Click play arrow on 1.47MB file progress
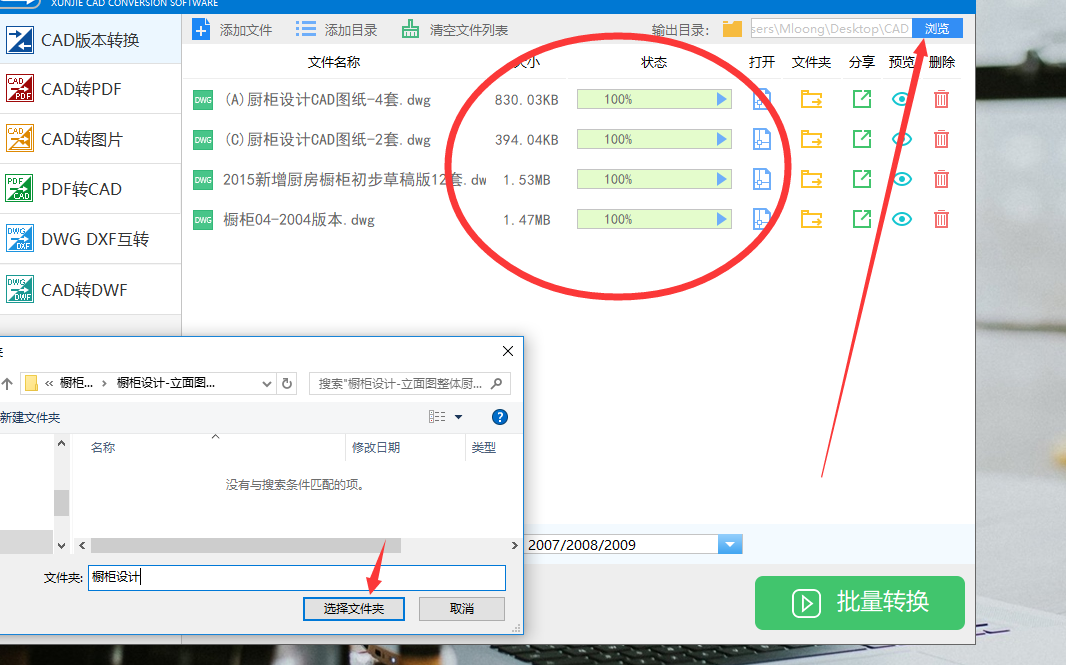The height and width of the screenshot is (665, 1066). pos(721,219)
